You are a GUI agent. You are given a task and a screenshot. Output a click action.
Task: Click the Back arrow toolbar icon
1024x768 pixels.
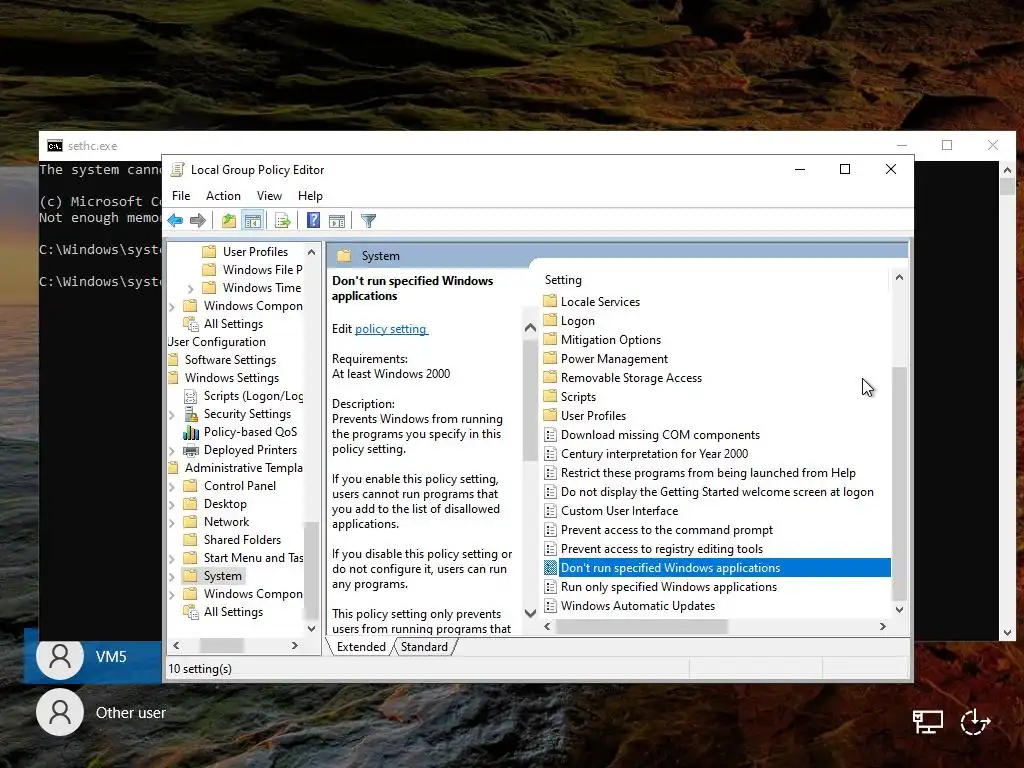(x=175, y=221)
